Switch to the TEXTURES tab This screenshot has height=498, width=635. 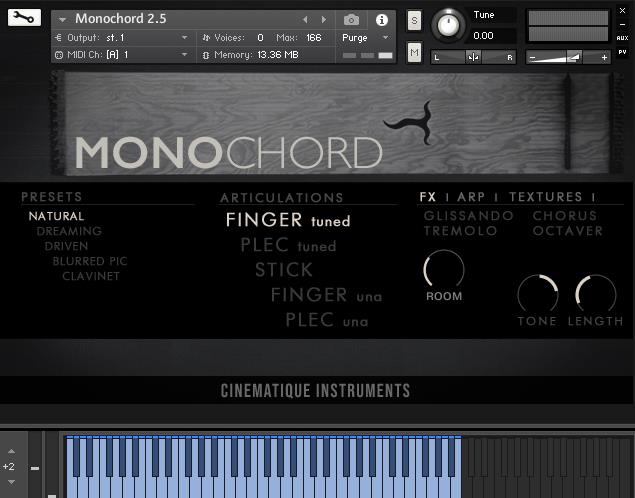tap(546, 197)
